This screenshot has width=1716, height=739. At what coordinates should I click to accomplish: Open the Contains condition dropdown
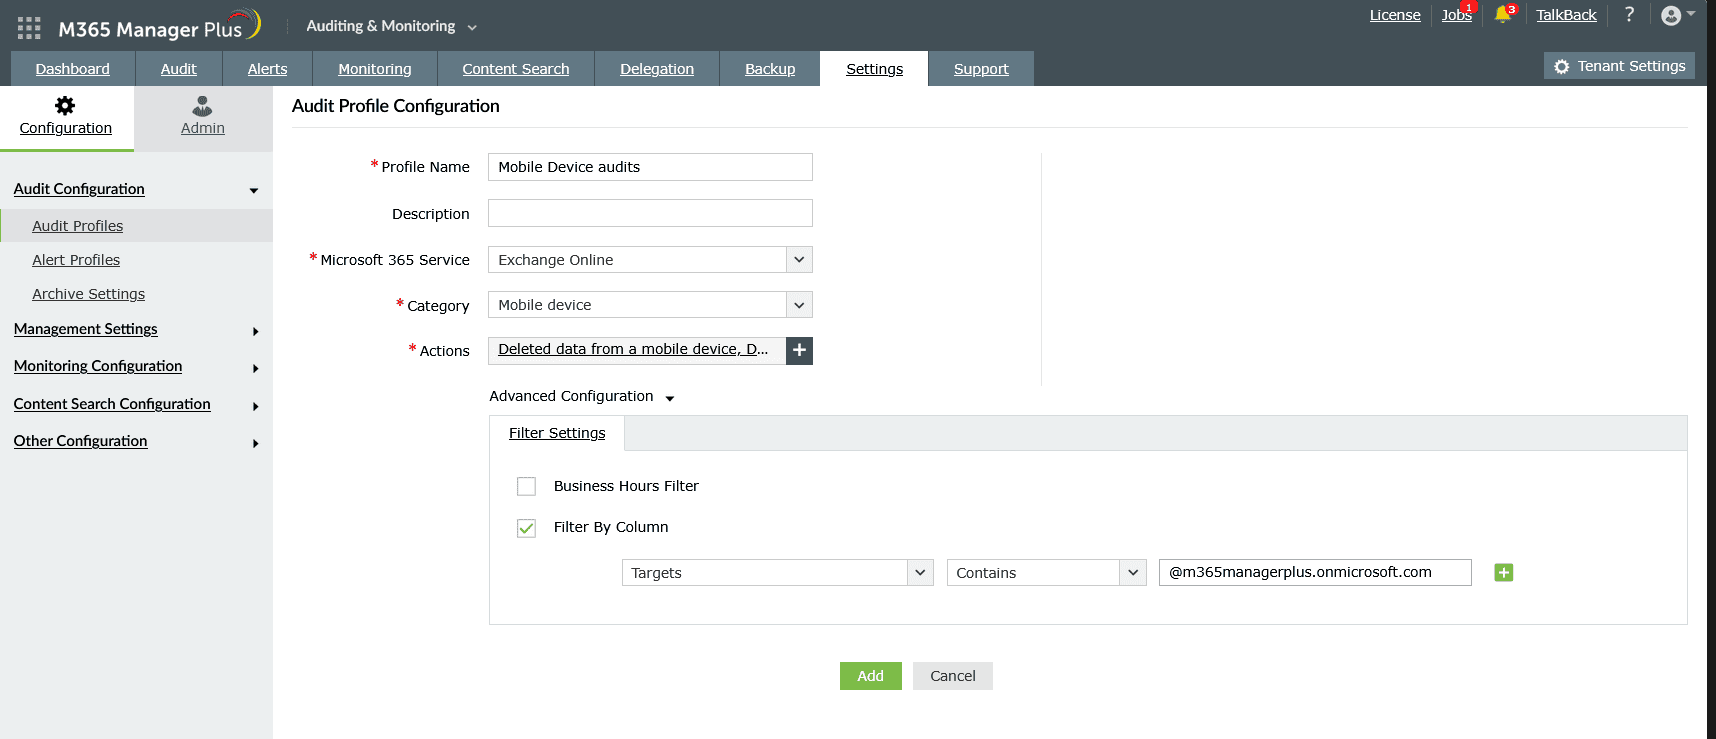(1046, 572)
